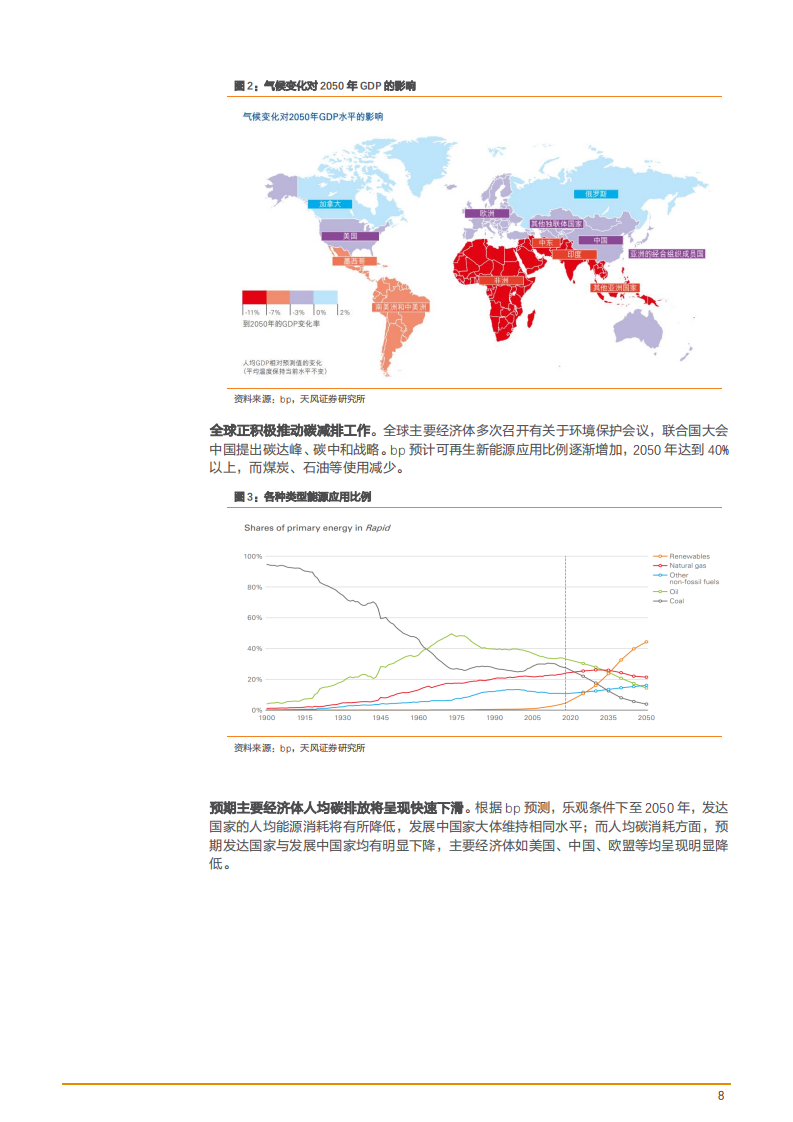Click the purple -3% map legend swatch
The image size is (793, 1122).
tap(302, 298)
